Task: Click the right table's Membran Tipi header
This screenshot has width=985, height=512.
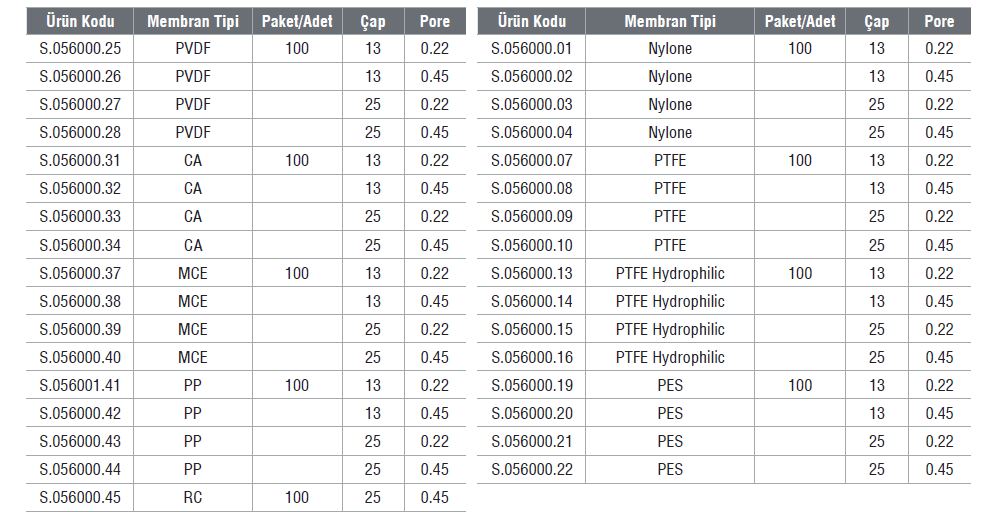Action: tap(670, 21)
